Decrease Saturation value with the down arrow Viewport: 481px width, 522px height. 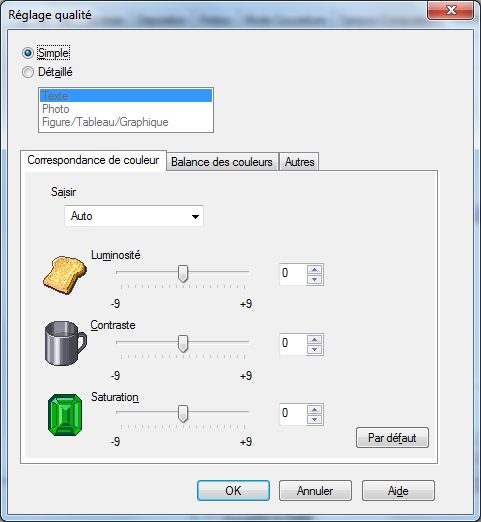point(314,419)
